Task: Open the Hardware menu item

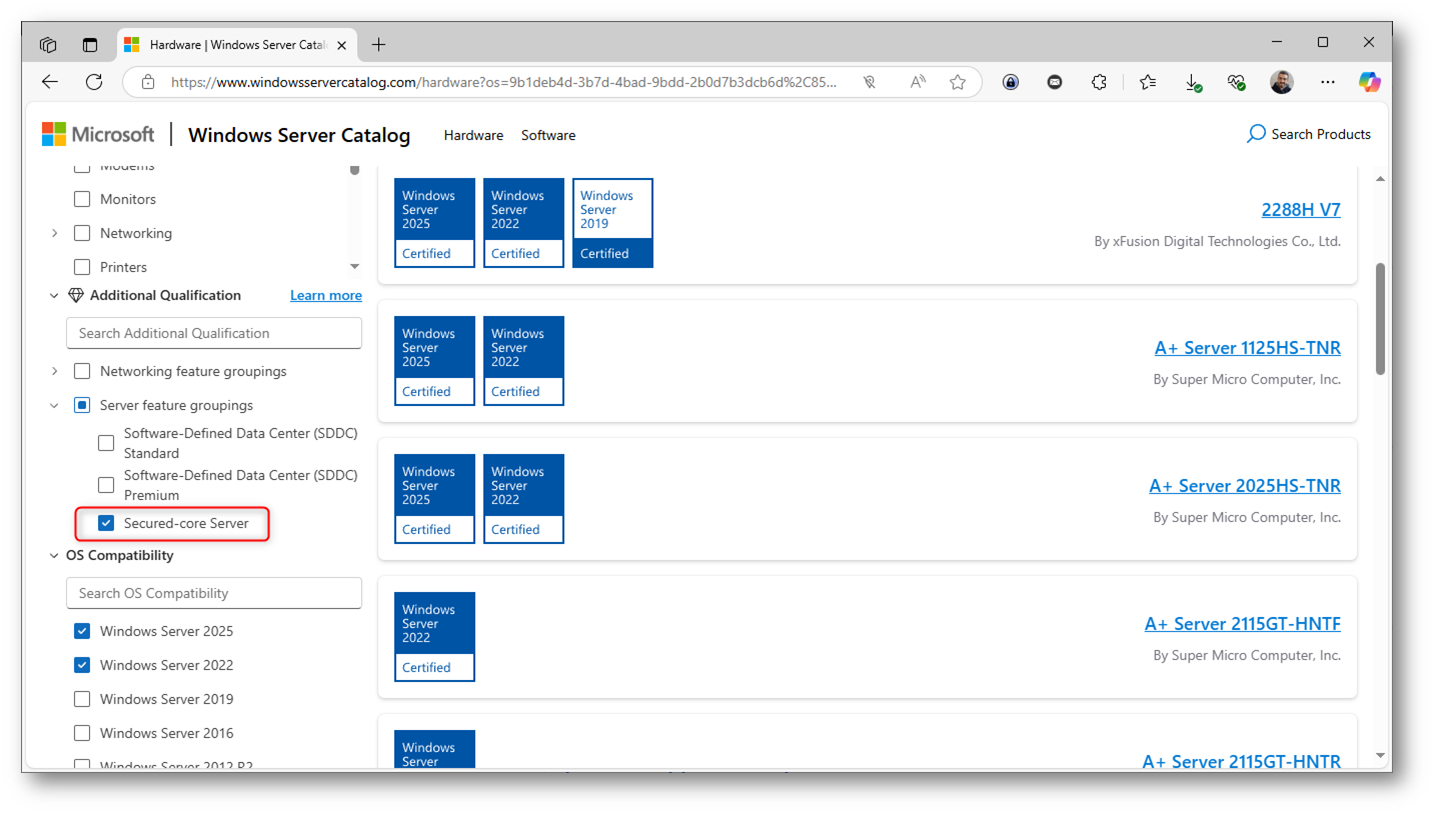Action: [473, 135]
